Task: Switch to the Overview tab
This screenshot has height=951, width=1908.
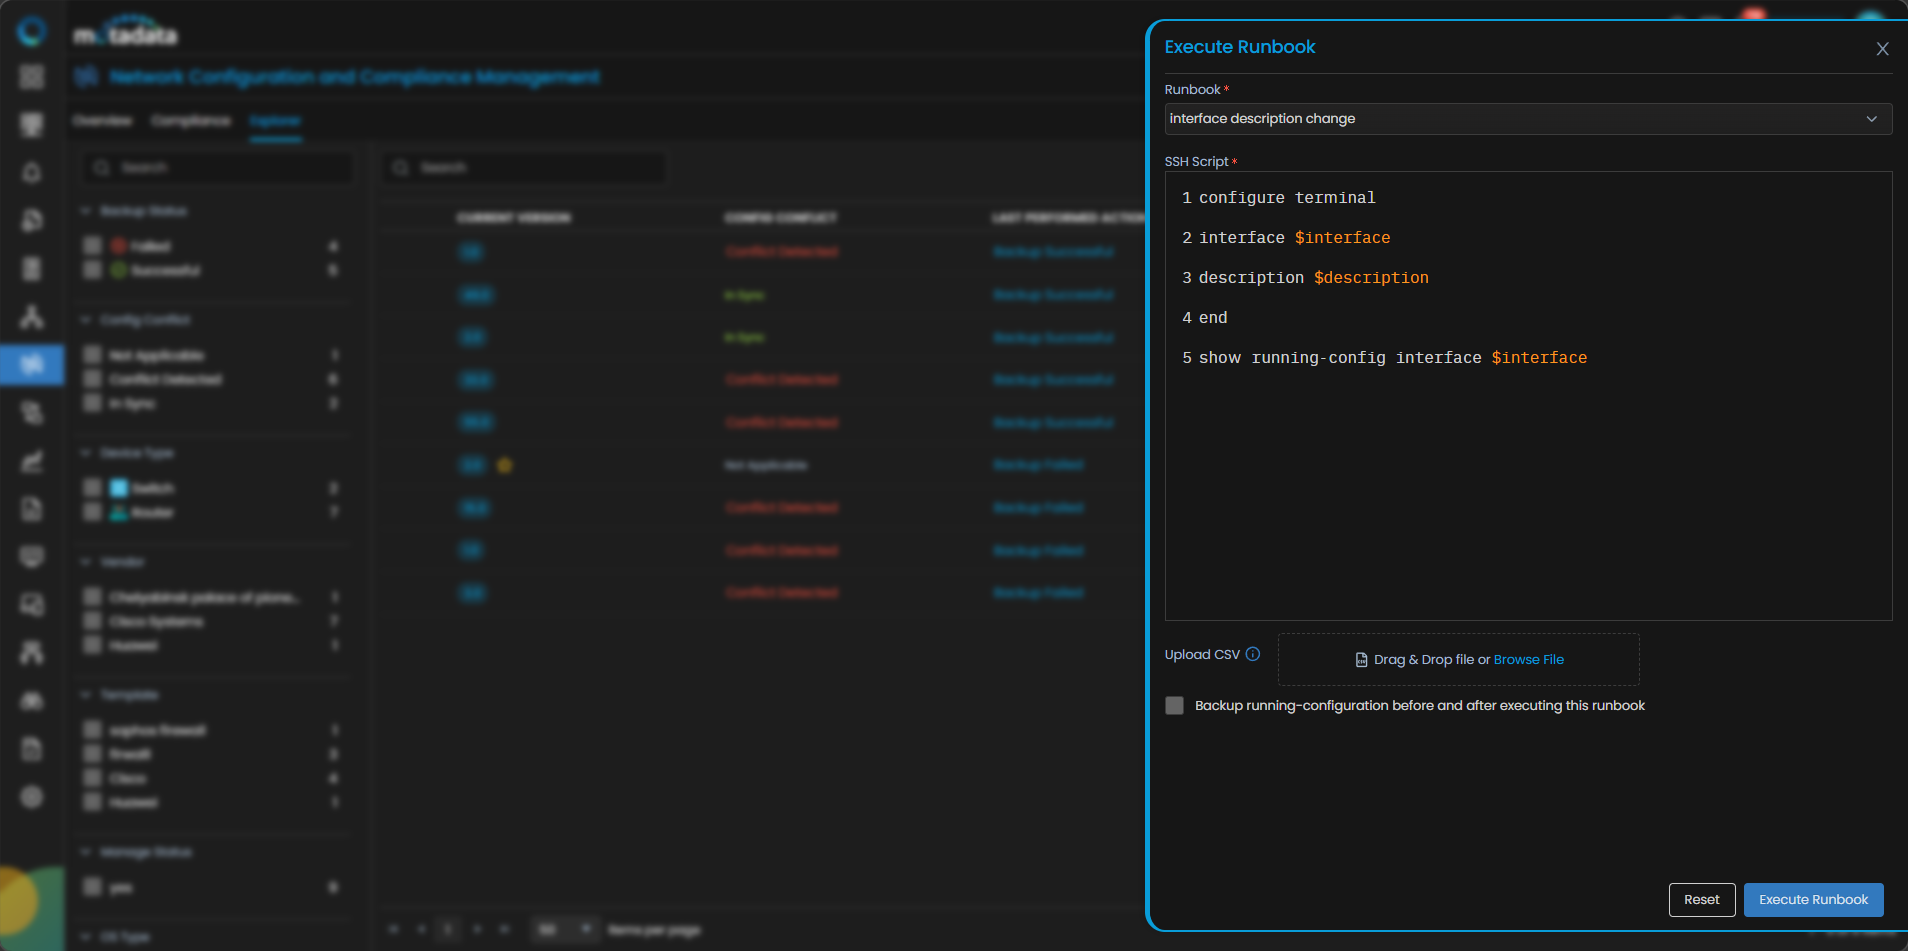Action: tap(102, 121)
